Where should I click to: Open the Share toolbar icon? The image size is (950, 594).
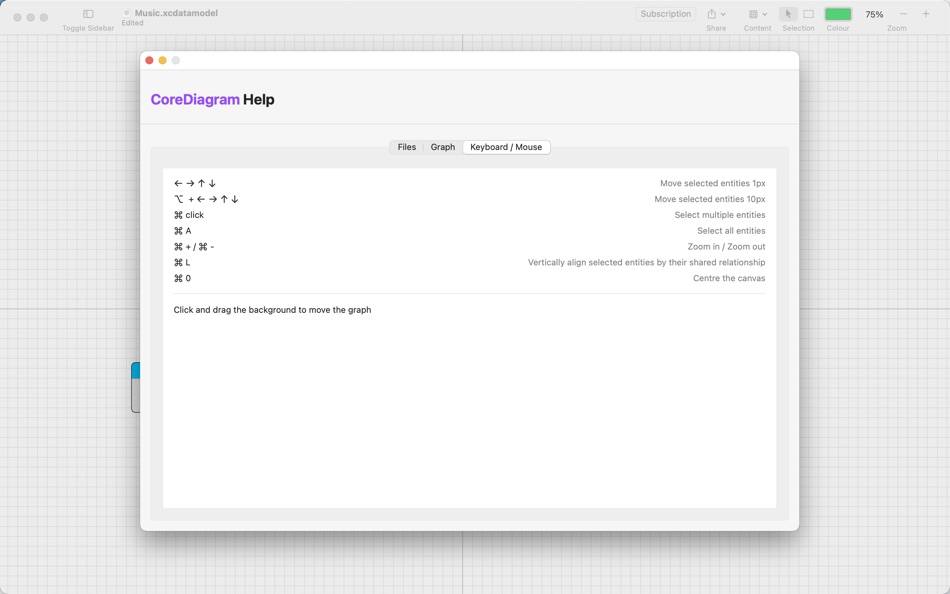(716, 14)
